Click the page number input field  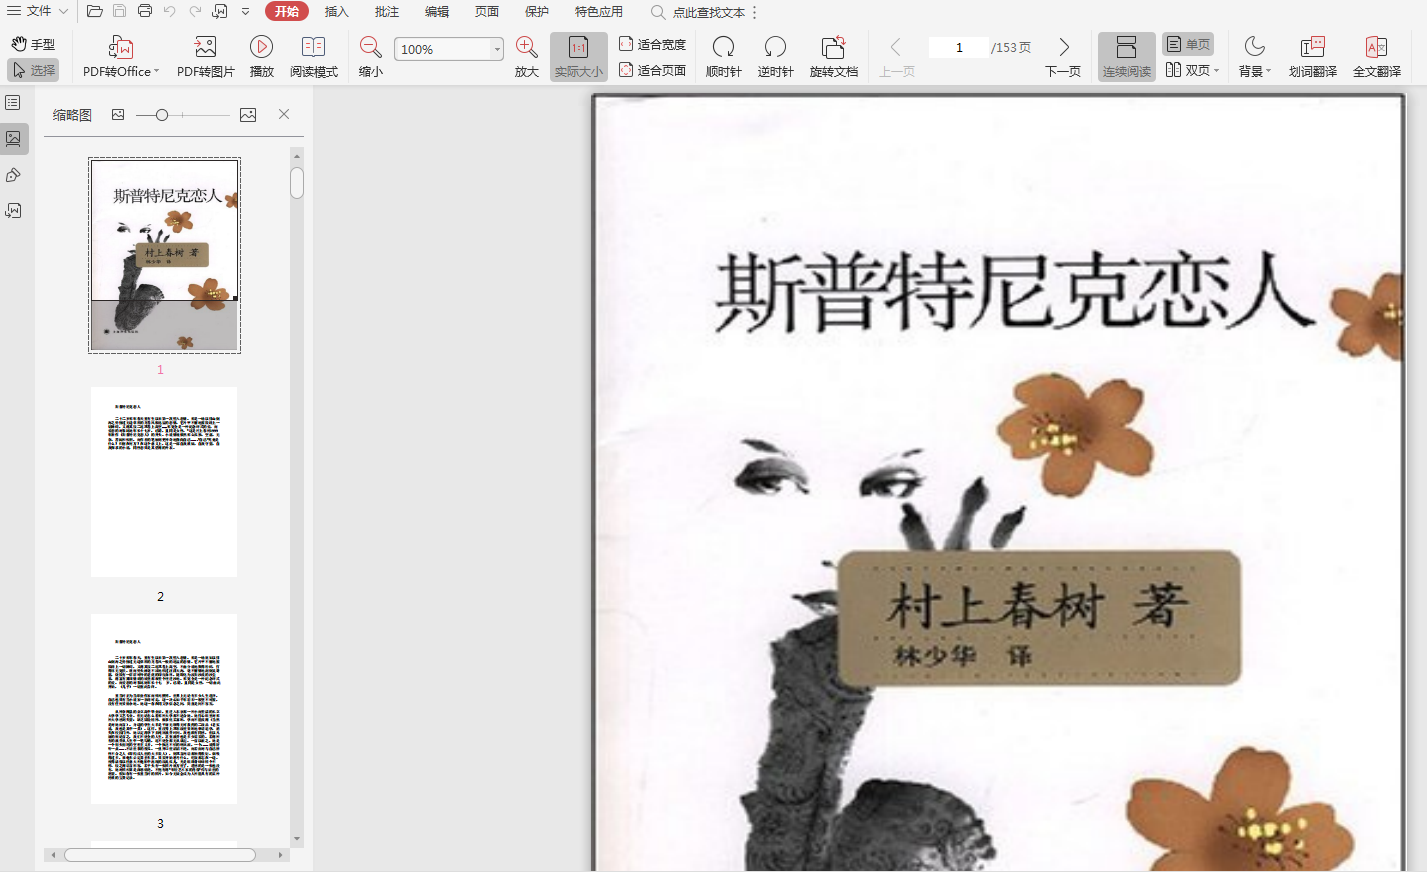click(959, 47)
